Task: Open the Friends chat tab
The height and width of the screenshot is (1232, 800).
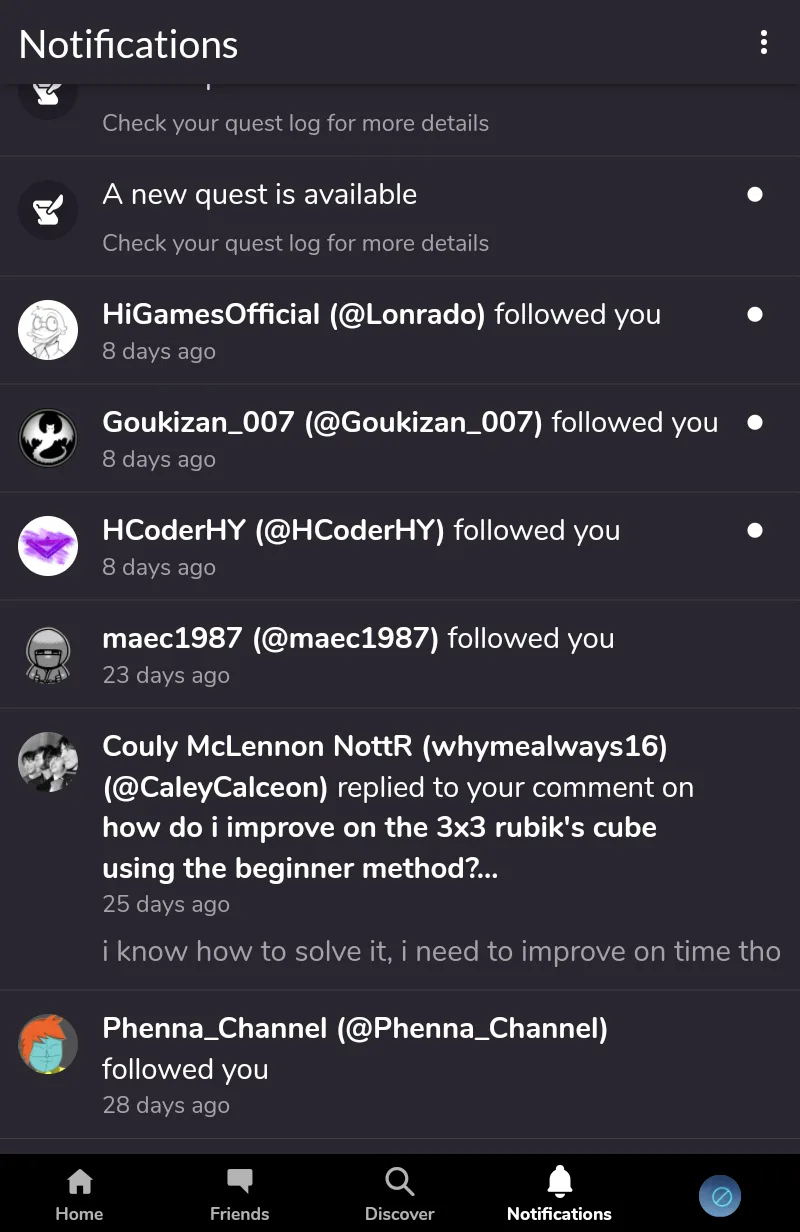Action: (239, 1195)
